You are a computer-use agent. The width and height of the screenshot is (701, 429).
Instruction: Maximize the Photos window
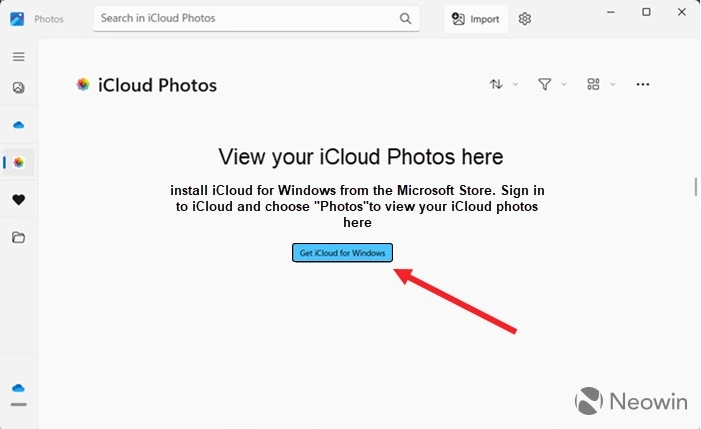(x=646, y=12)
